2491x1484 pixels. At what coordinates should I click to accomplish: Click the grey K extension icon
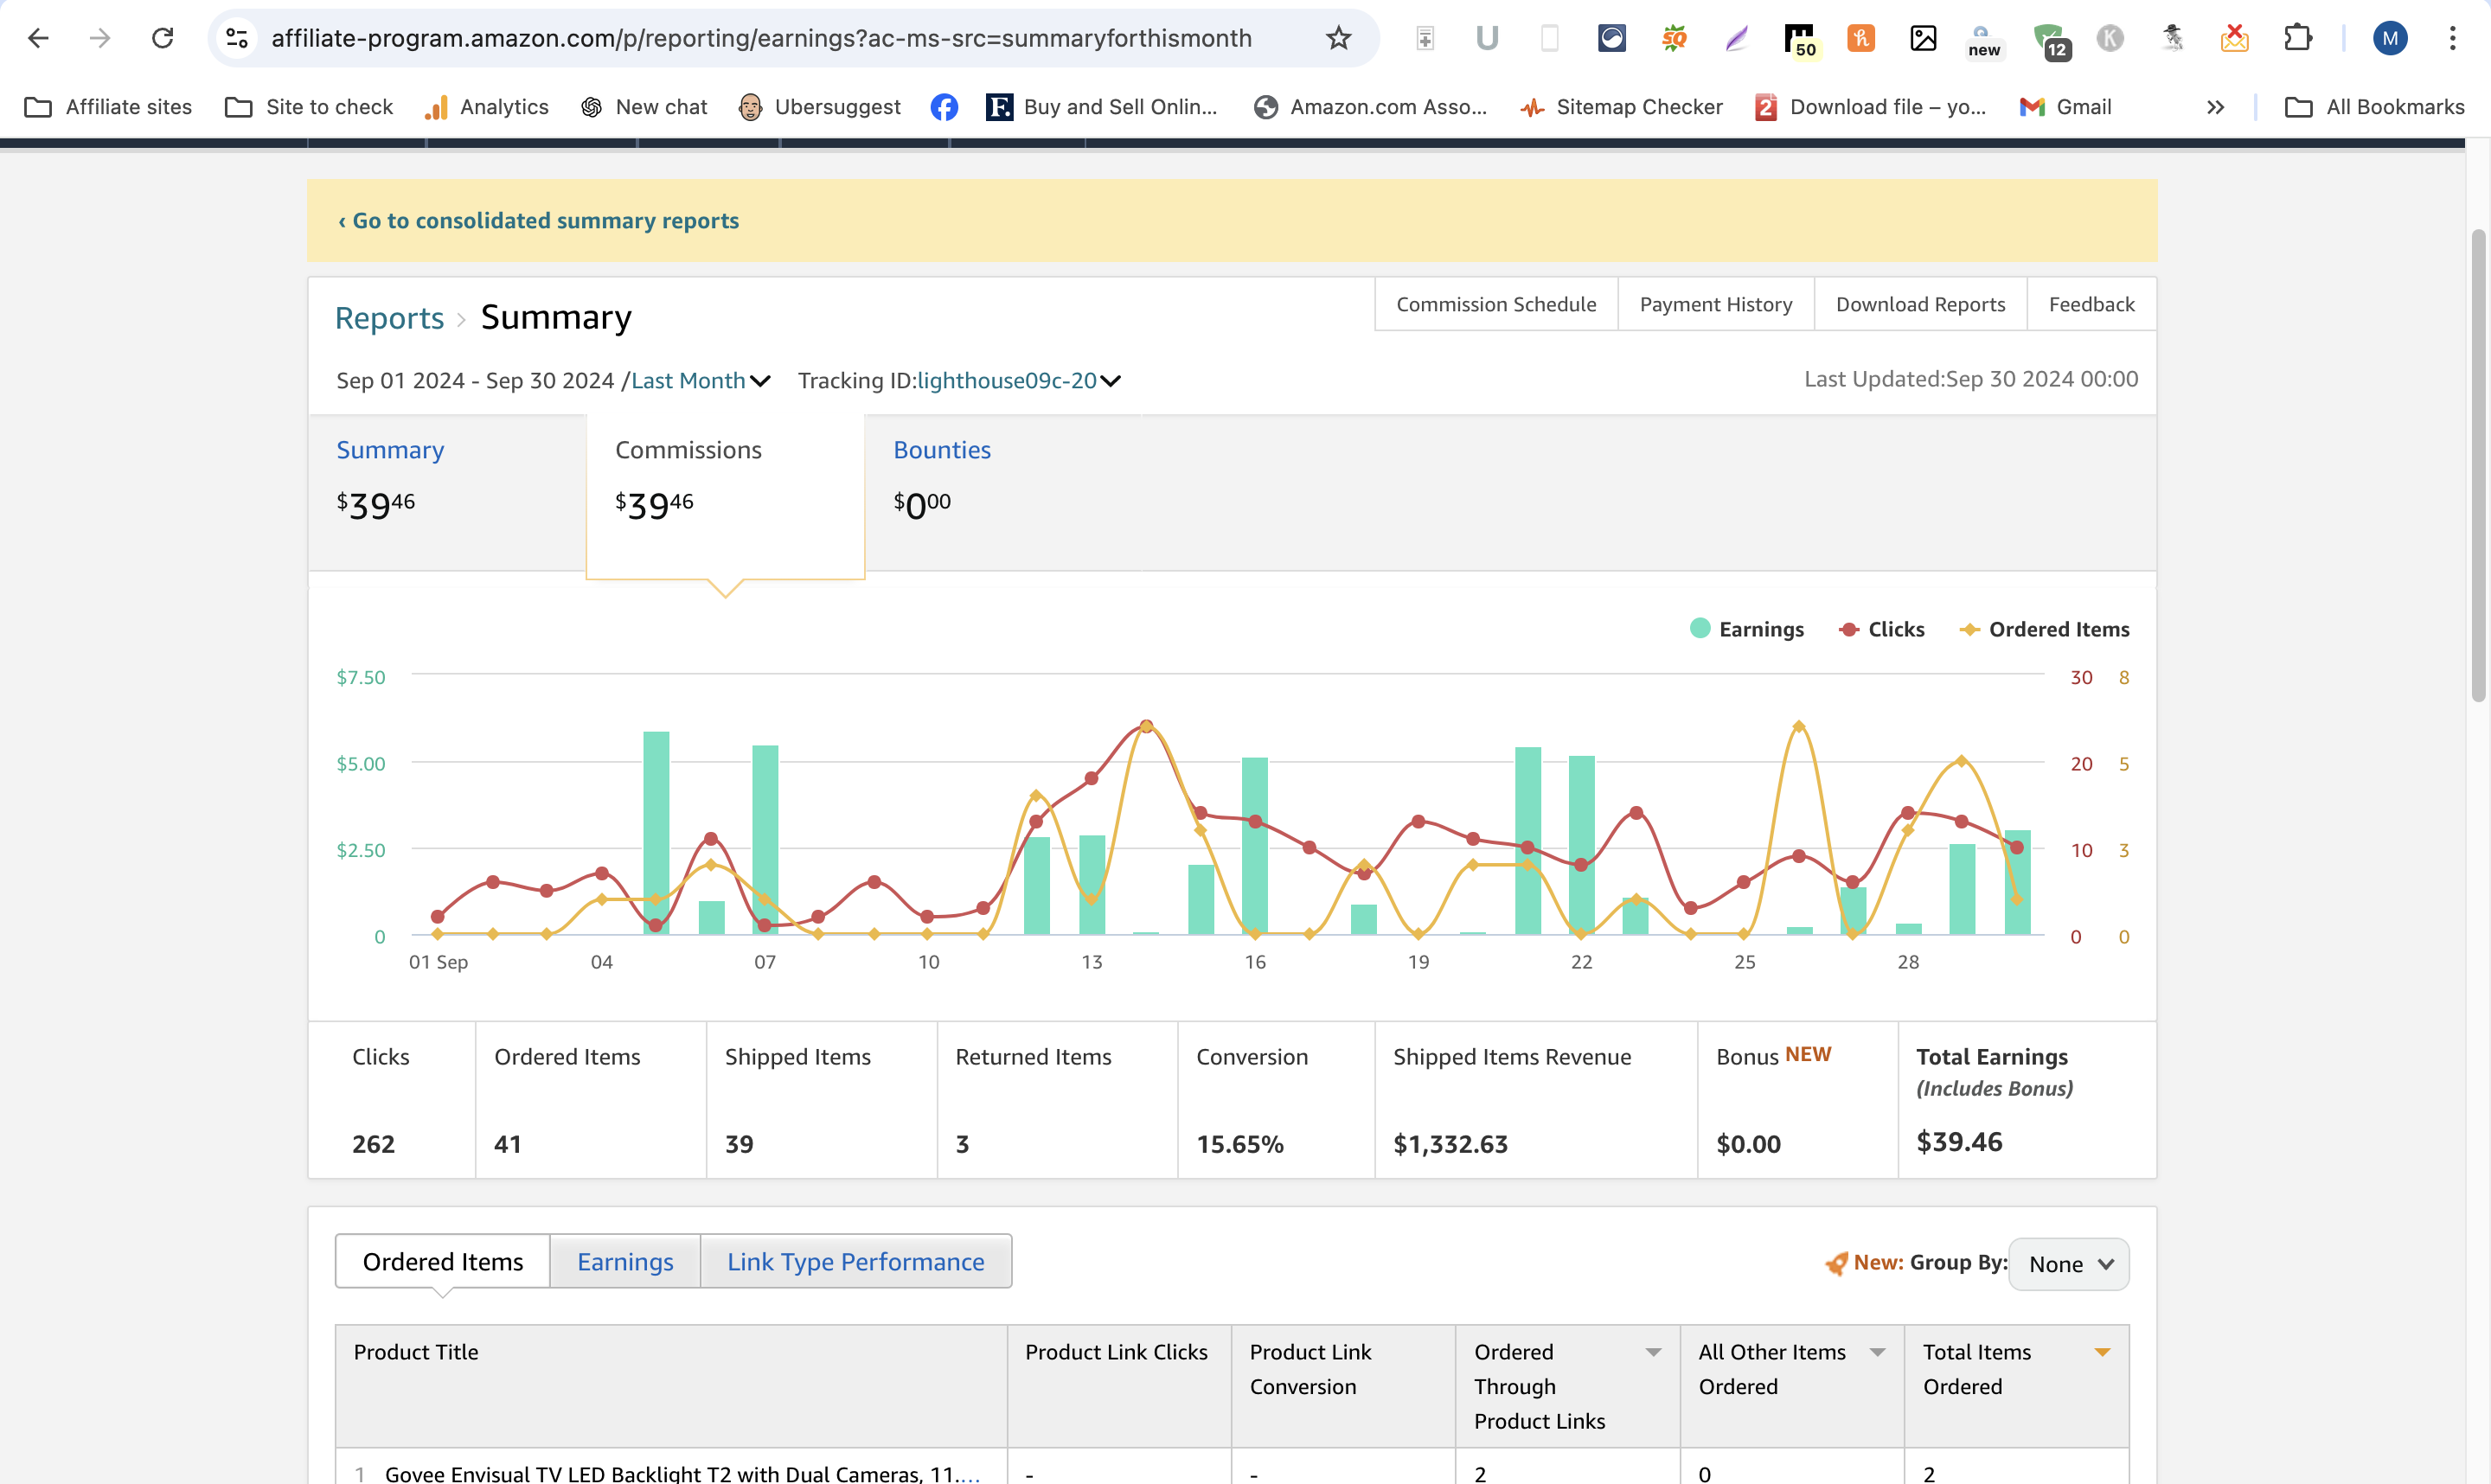click(2110, 38)
